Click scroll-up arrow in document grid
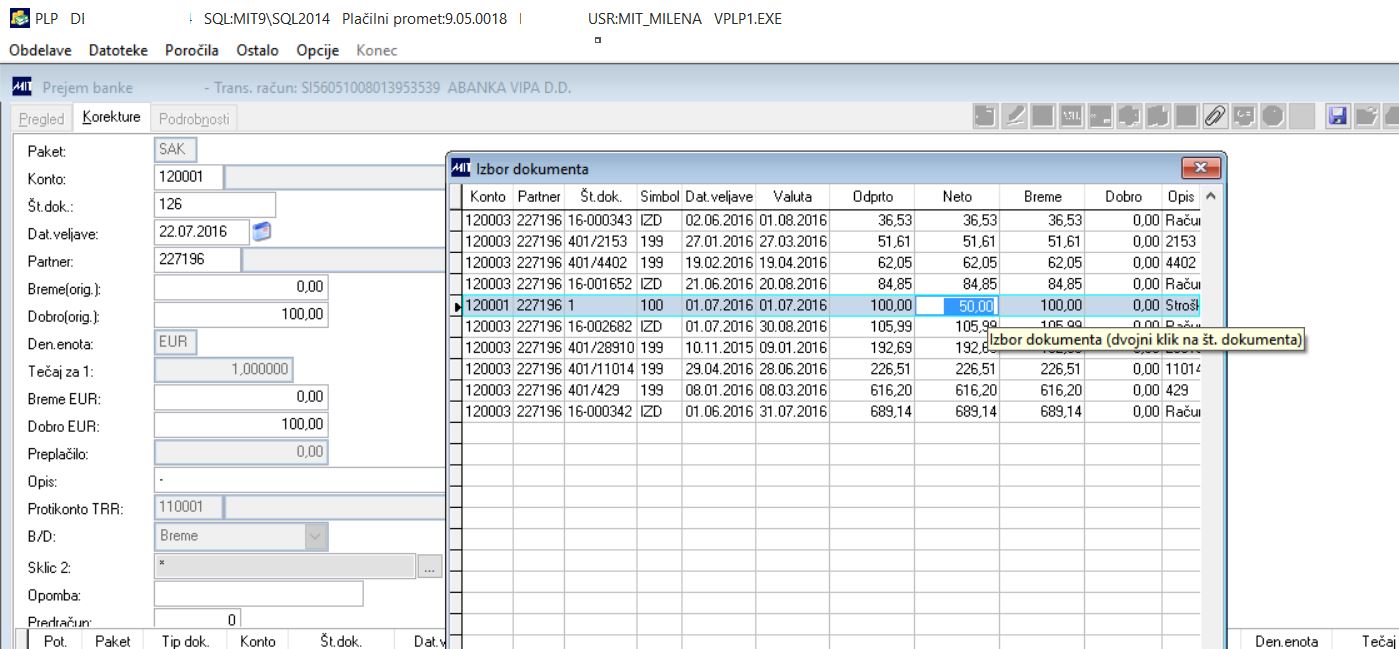1399x649 pixels. pos(1211,197)
